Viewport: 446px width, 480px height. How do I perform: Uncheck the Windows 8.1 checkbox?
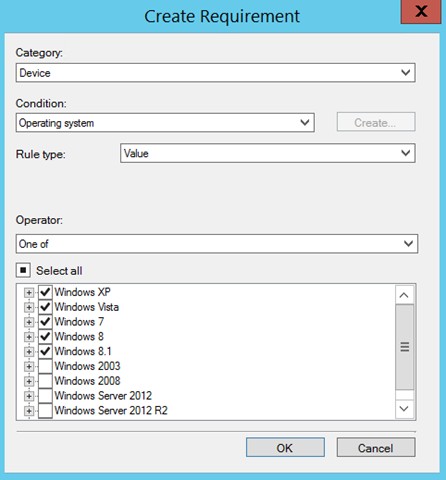point(45,351)
